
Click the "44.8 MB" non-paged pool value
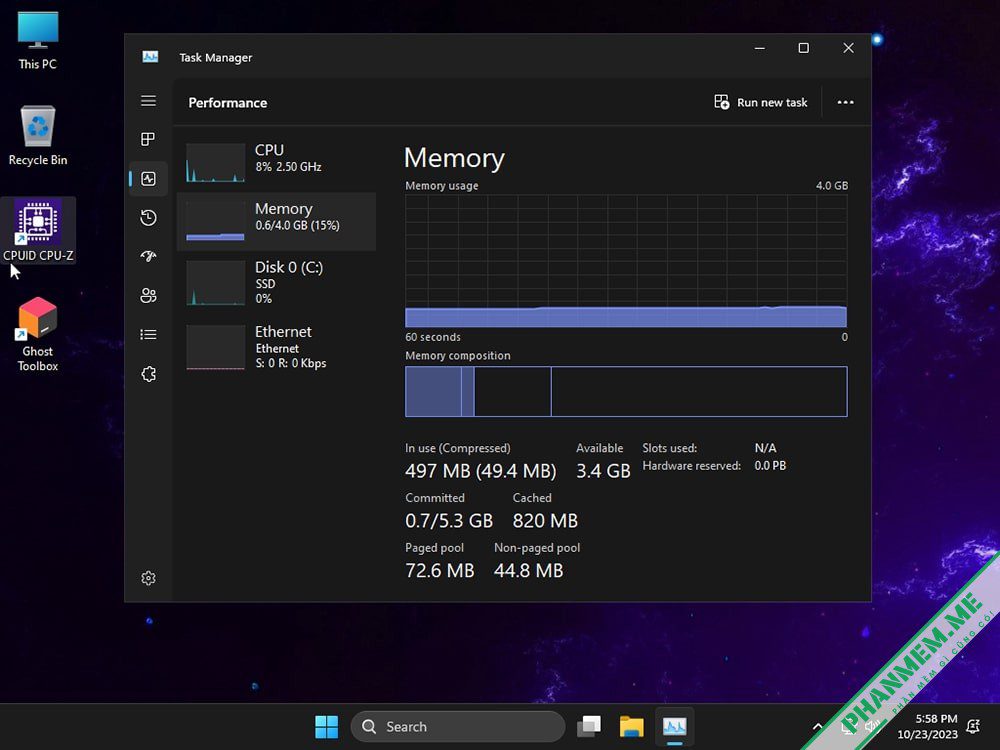pyautogui.click(x=528, y=570)
